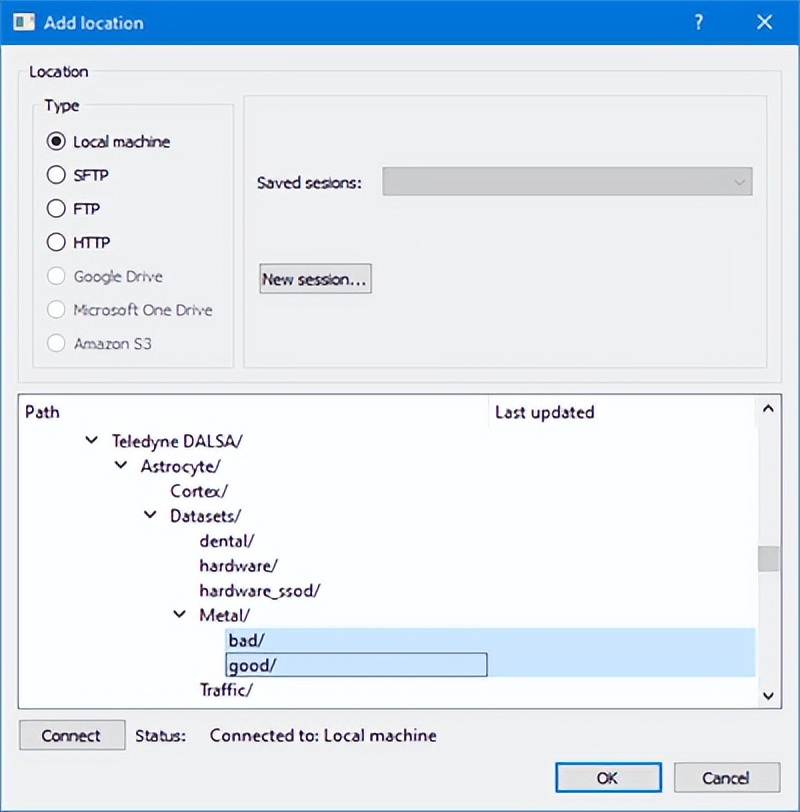
Task: Collapse the Datasets folder chevron
Action: click(x=150, y=515)
